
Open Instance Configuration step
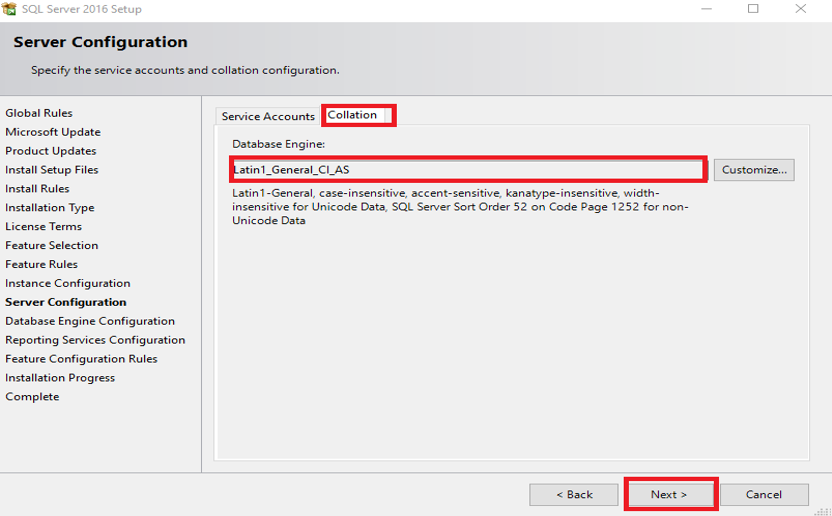coord(68,283)
